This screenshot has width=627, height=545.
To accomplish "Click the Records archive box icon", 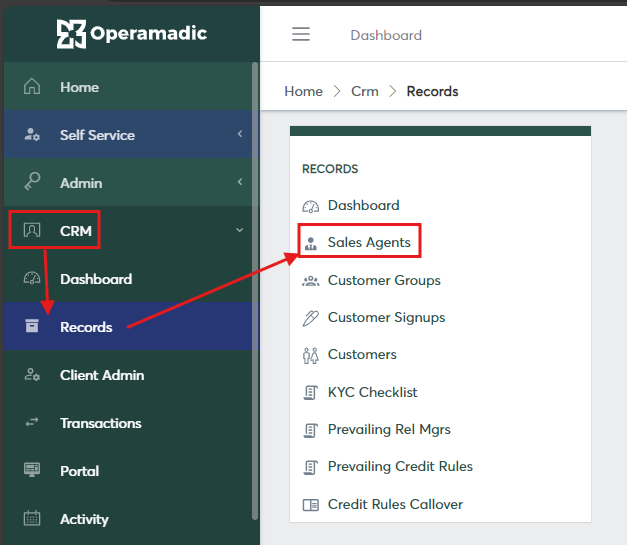I will tap(32, 326).
